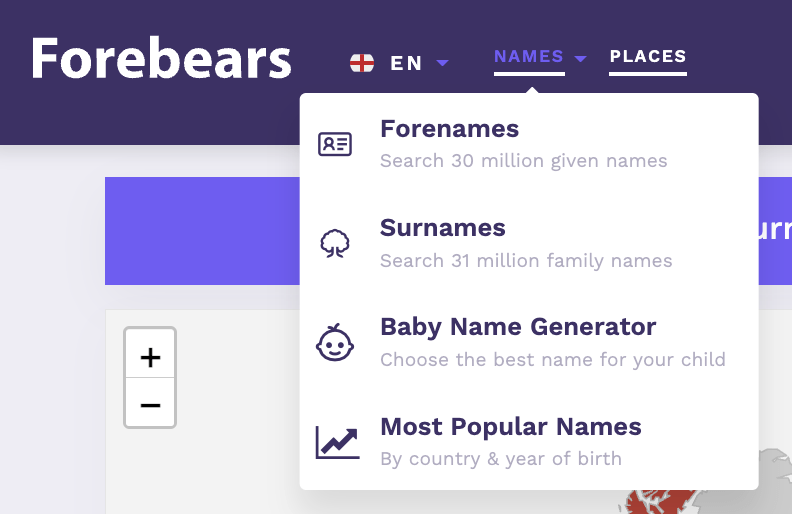Click the Surnames tree icon
Screen dimensions: 792x514
click(x=334, y=244)
